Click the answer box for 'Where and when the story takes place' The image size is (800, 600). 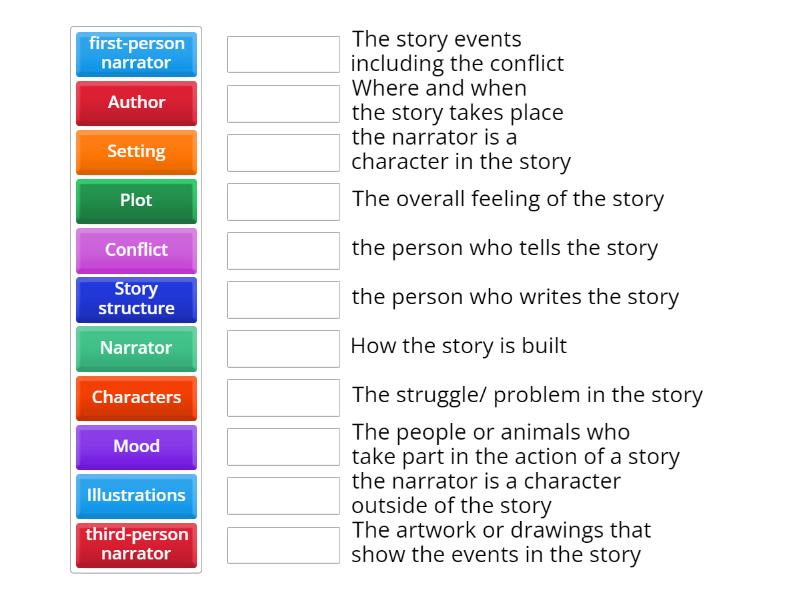coord(283,103)
